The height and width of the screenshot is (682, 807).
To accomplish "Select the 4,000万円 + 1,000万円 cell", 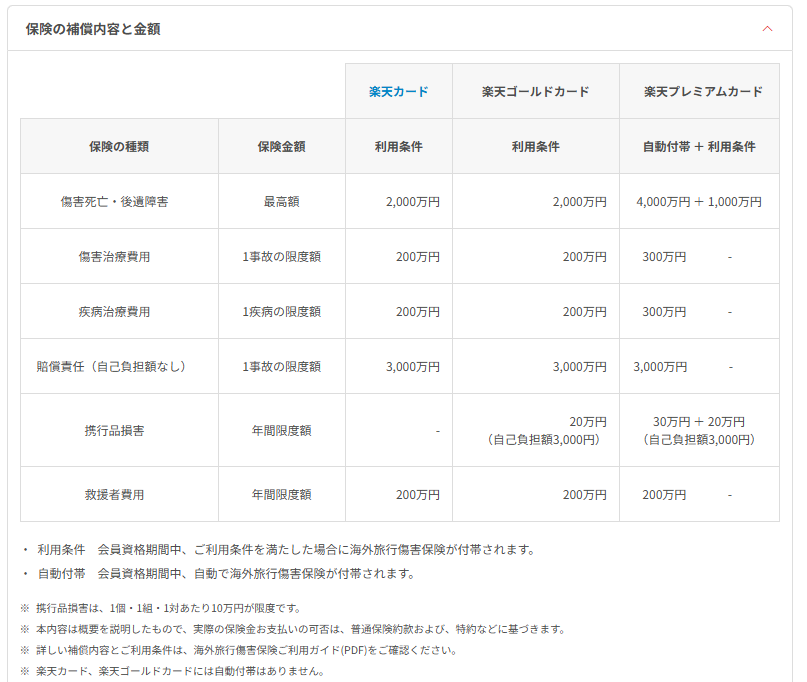I will pyautogui.click(x=699, y=201).
